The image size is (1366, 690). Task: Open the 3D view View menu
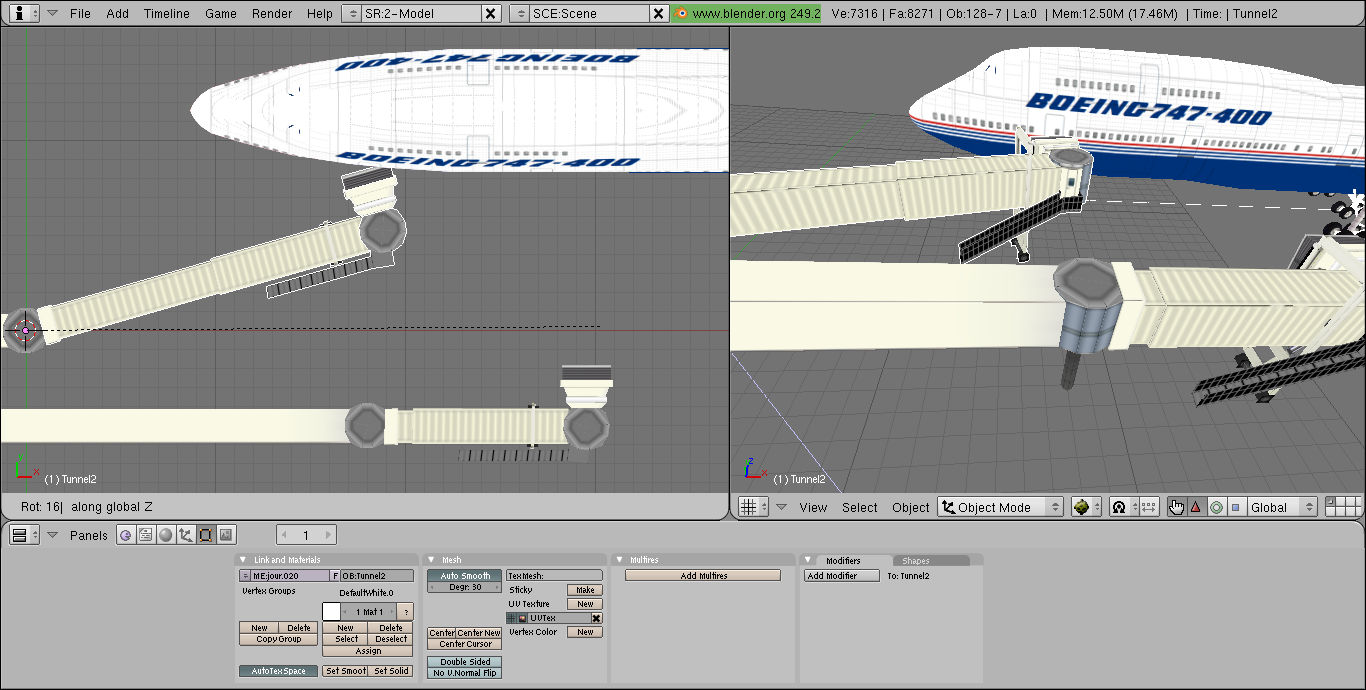(813, 508)
